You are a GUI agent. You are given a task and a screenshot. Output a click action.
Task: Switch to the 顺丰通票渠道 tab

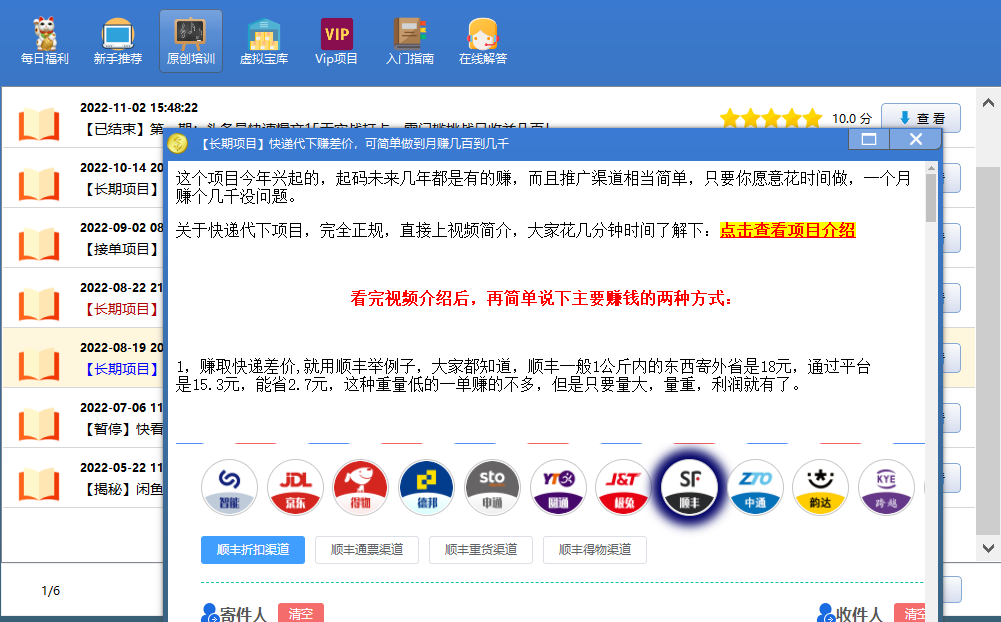point(366,550)
